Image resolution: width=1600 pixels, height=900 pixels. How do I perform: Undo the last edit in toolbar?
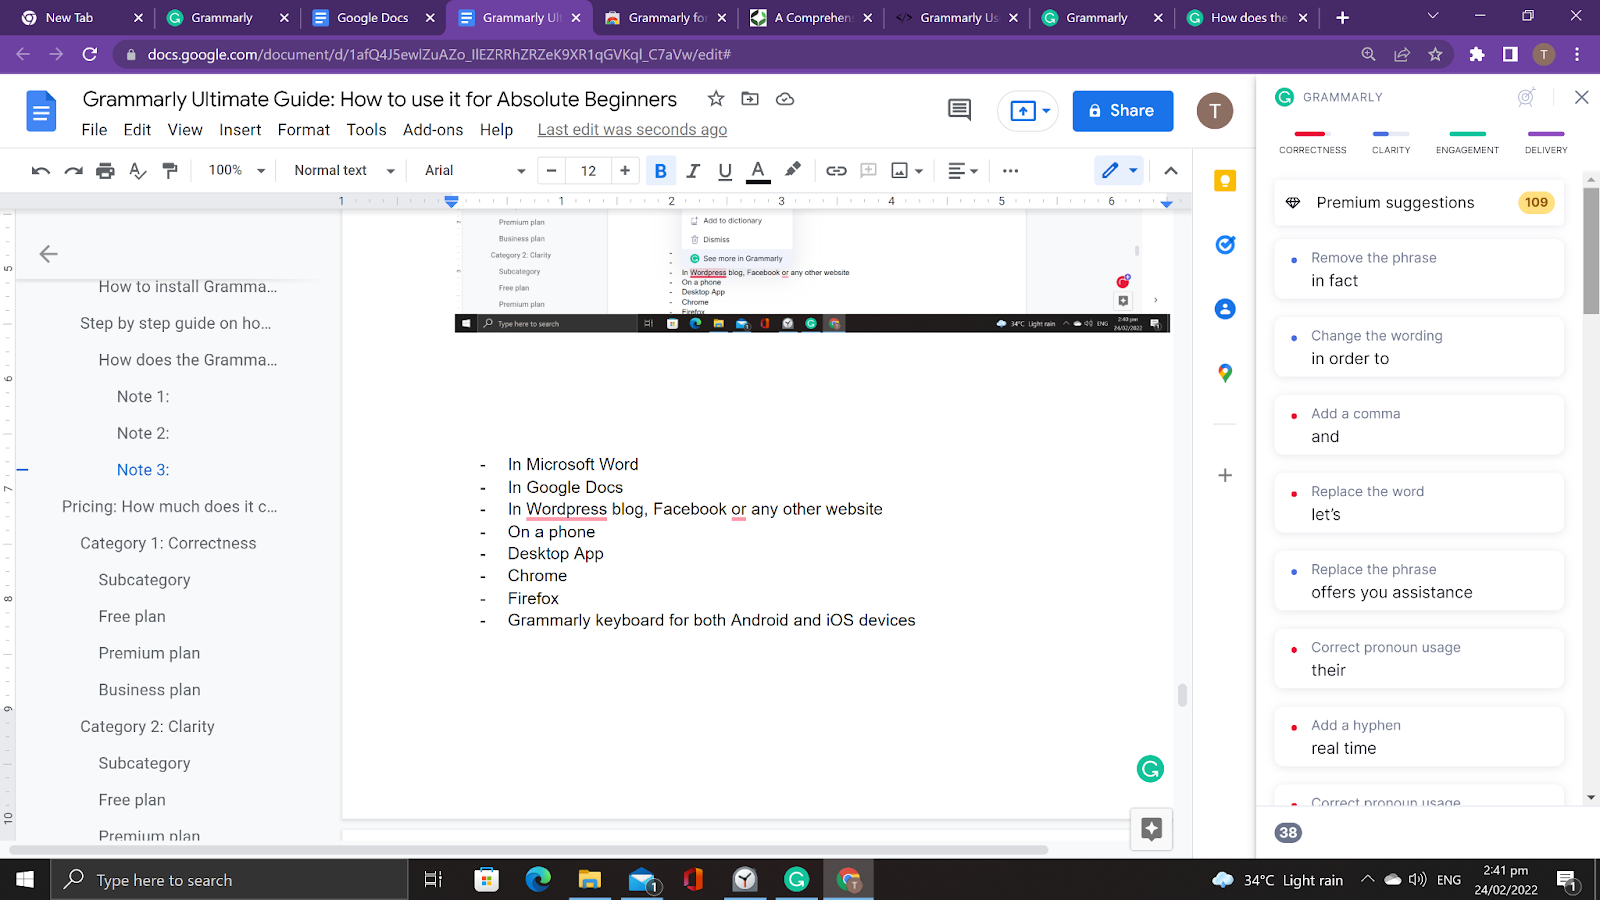(x=41, y=171)
